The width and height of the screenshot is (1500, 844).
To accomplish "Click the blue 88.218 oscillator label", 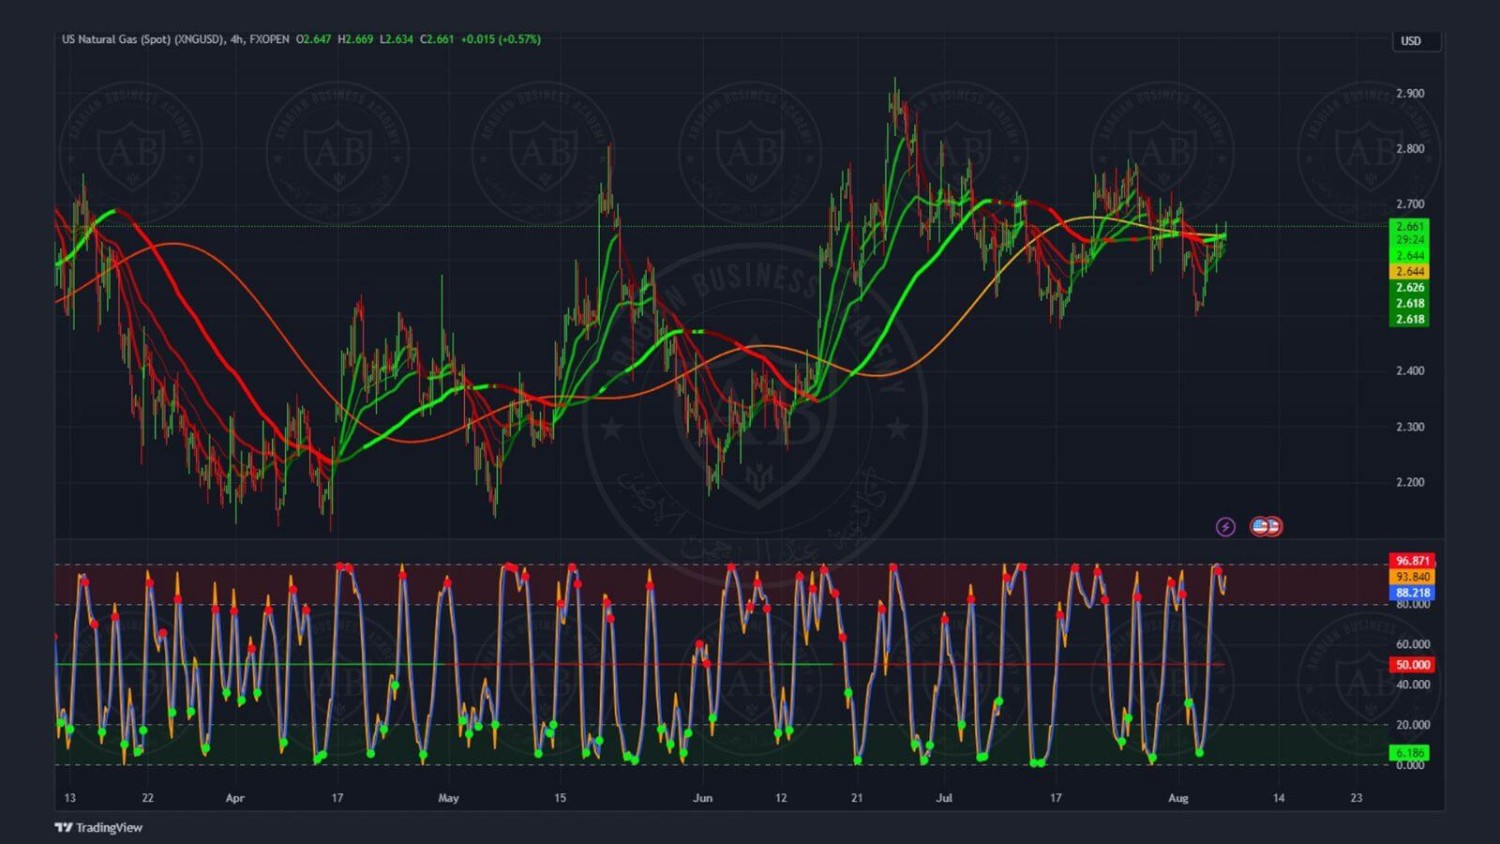I will 1412,592.
